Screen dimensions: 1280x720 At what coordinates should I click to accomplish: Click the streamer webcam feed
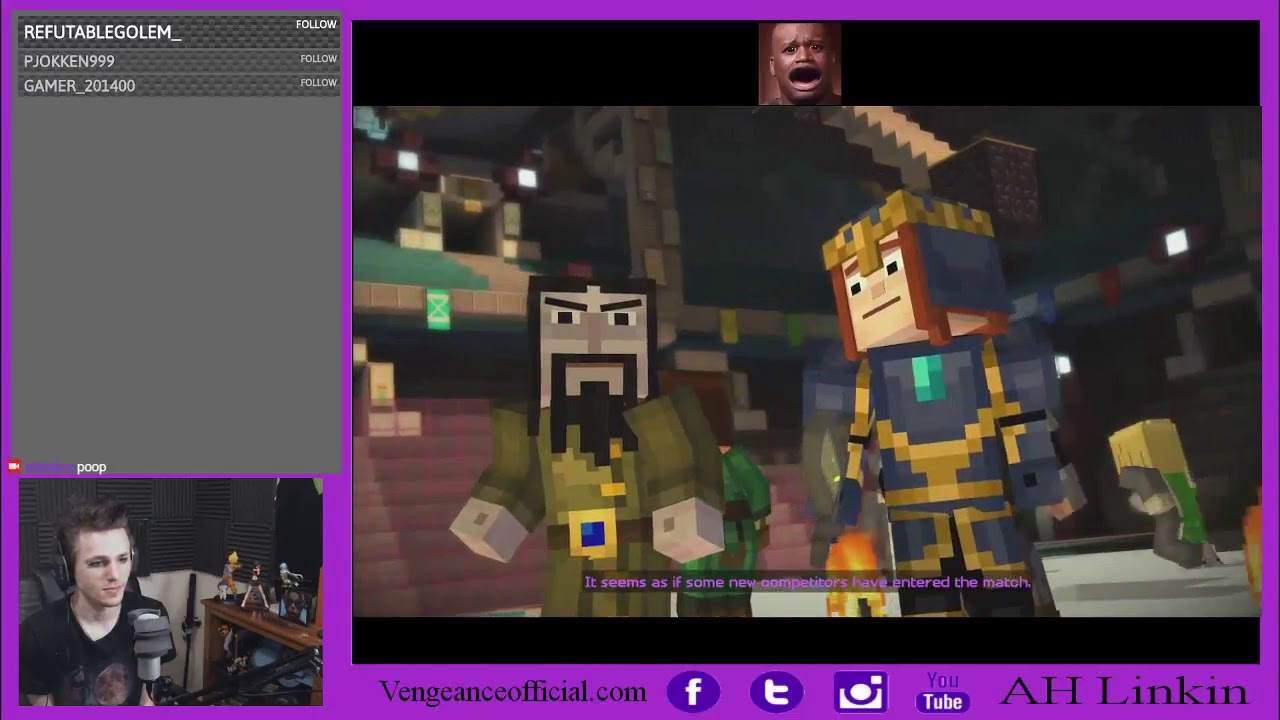click(x=170, y=592)
